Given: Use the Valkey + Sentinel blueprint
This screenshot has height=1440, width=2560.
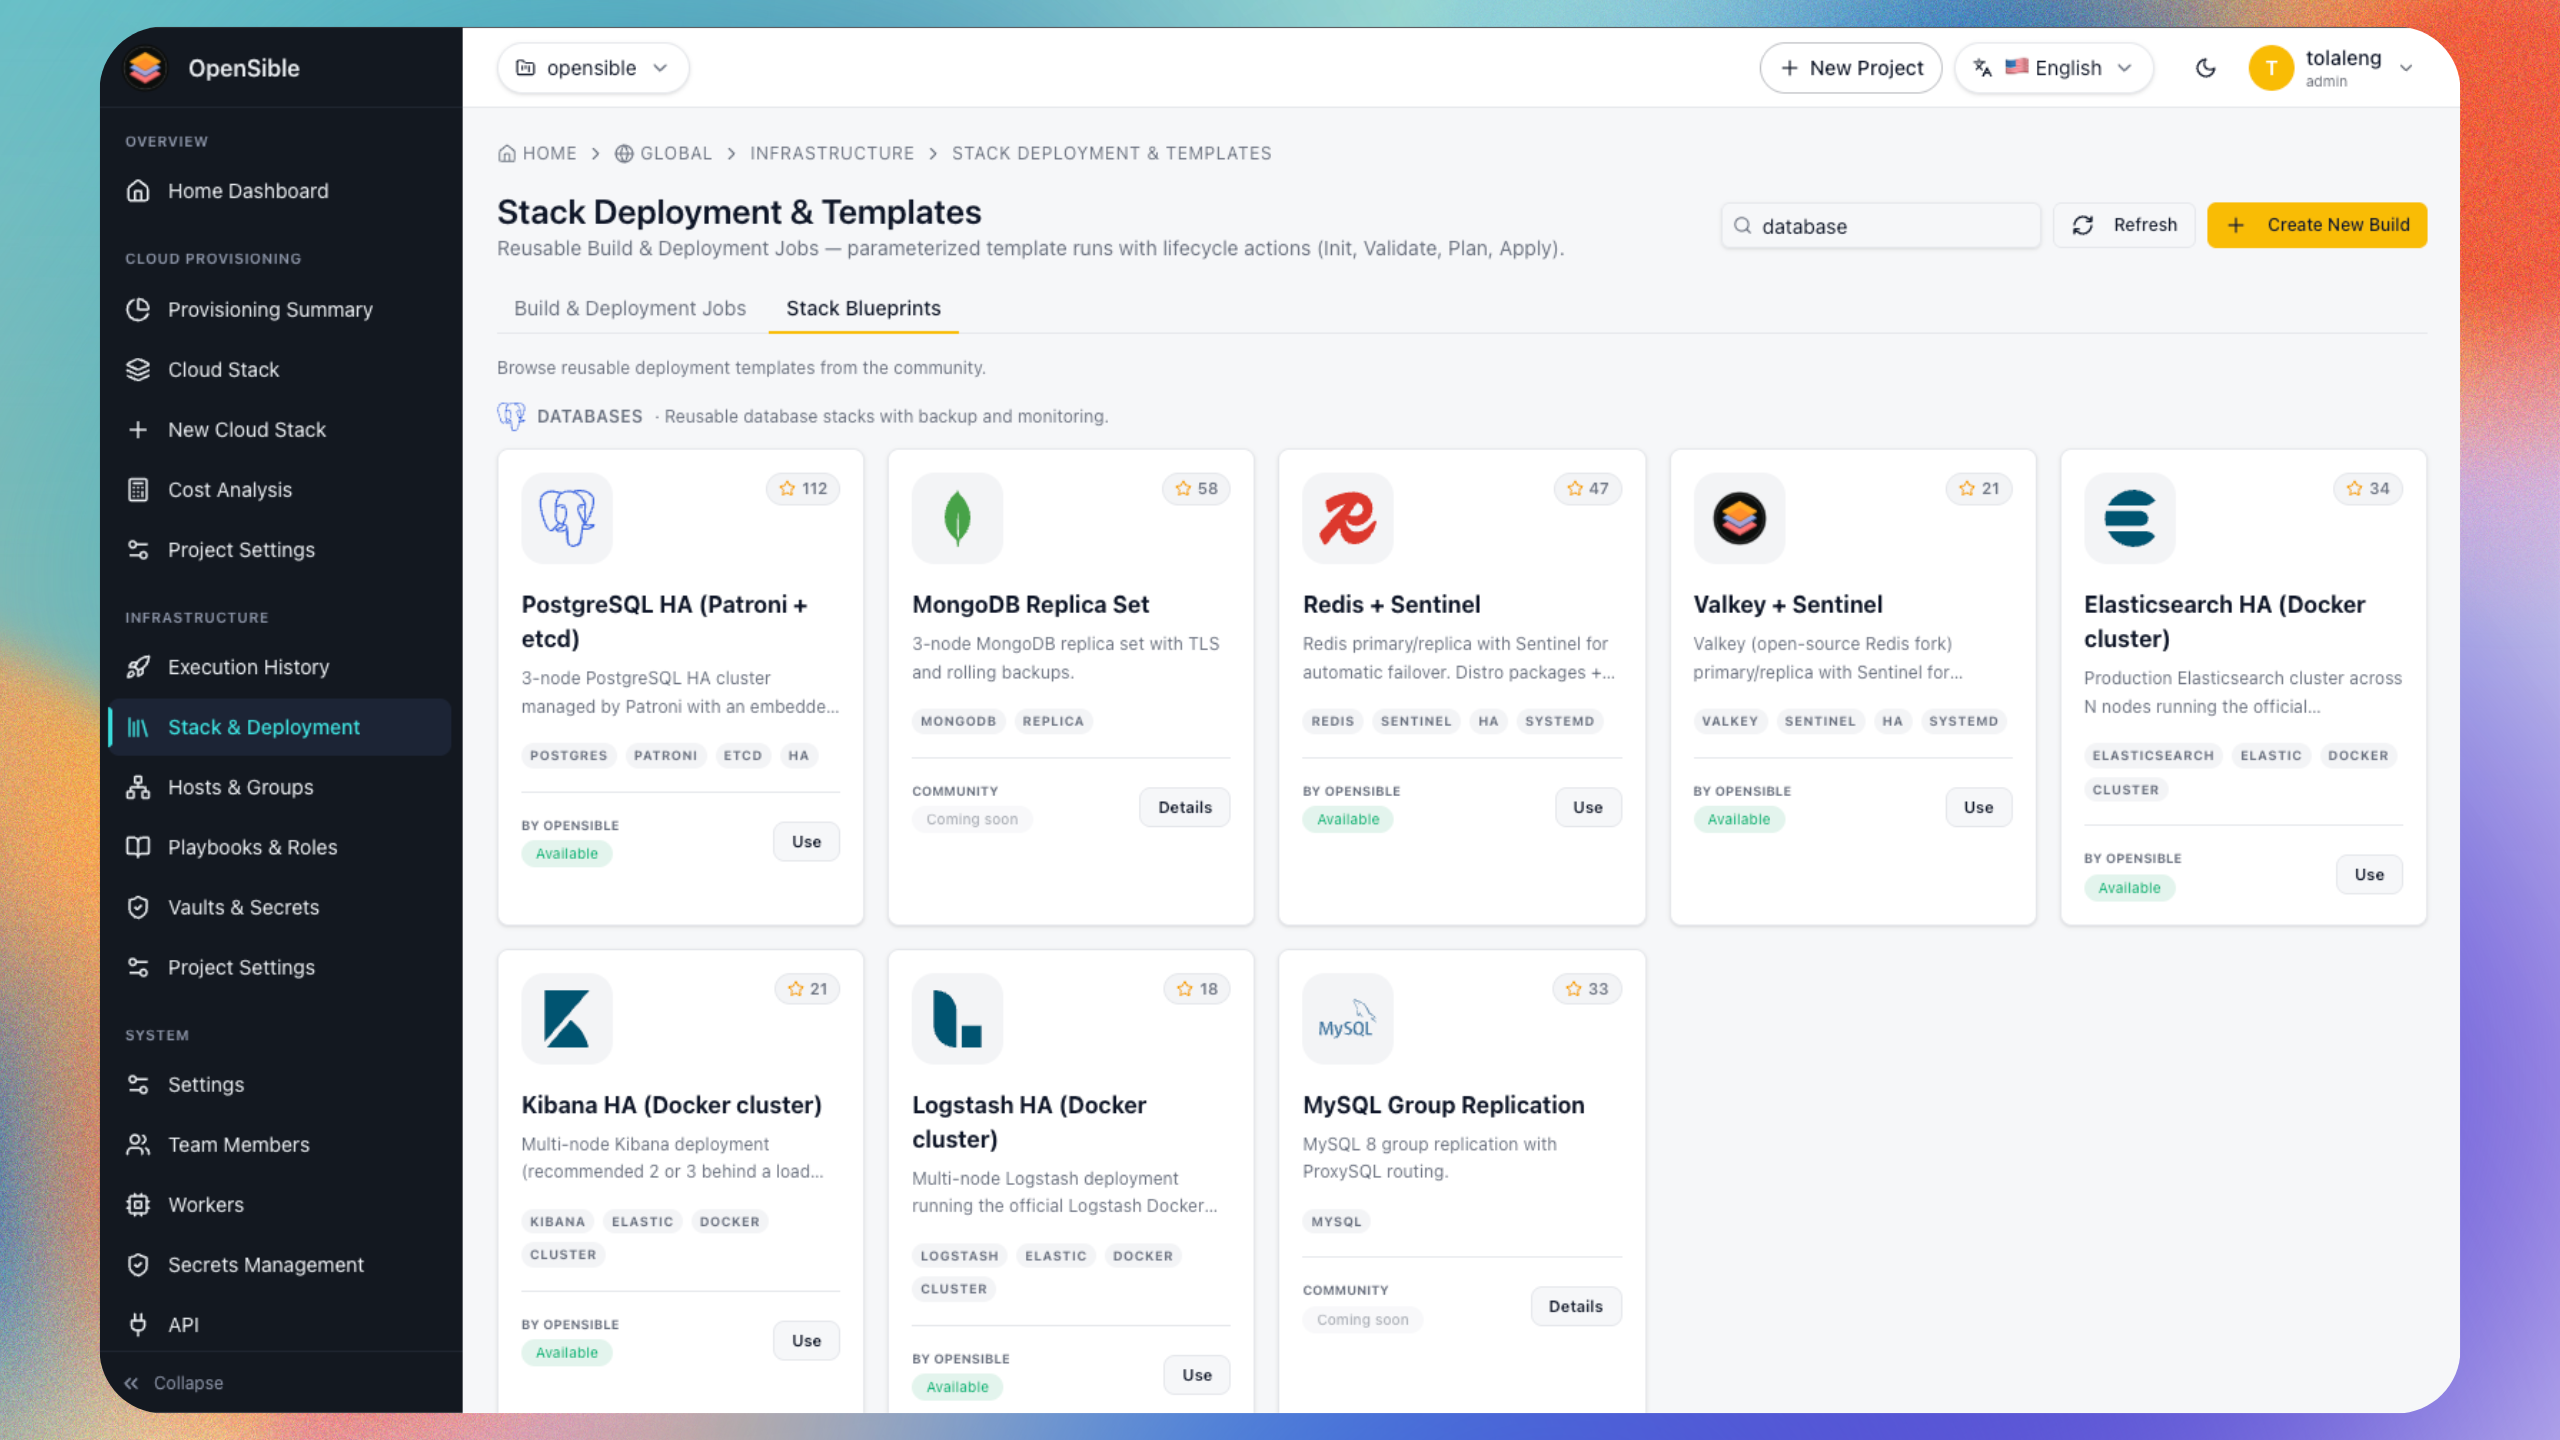Looking at the screenshot, I should [x=1978, y=807].
